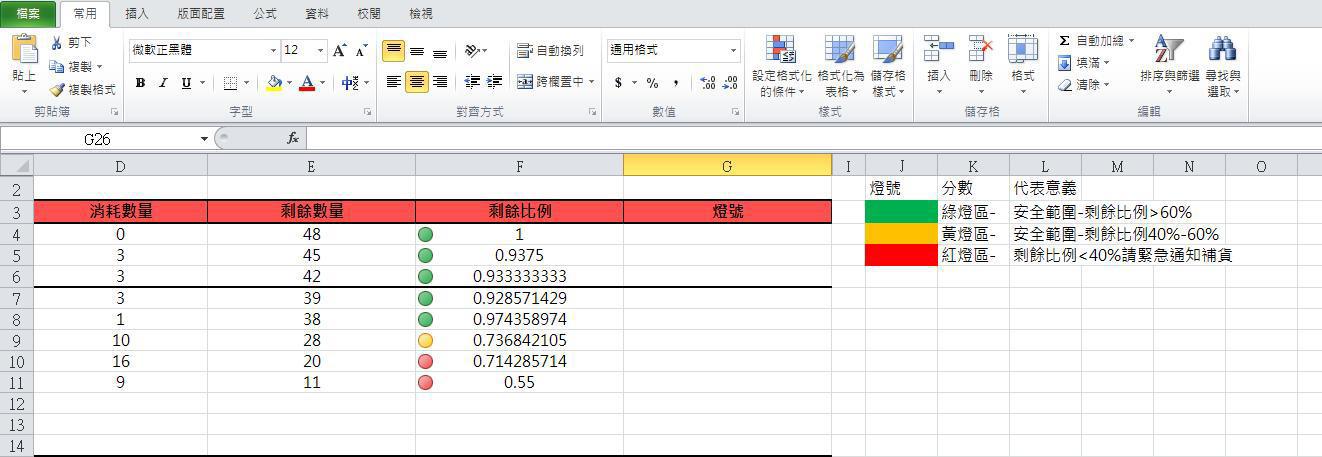The width and height of the screenshot is (1322, 457).
Task: Click the green swatch cell under 燈號
Action: coord(901,212)
